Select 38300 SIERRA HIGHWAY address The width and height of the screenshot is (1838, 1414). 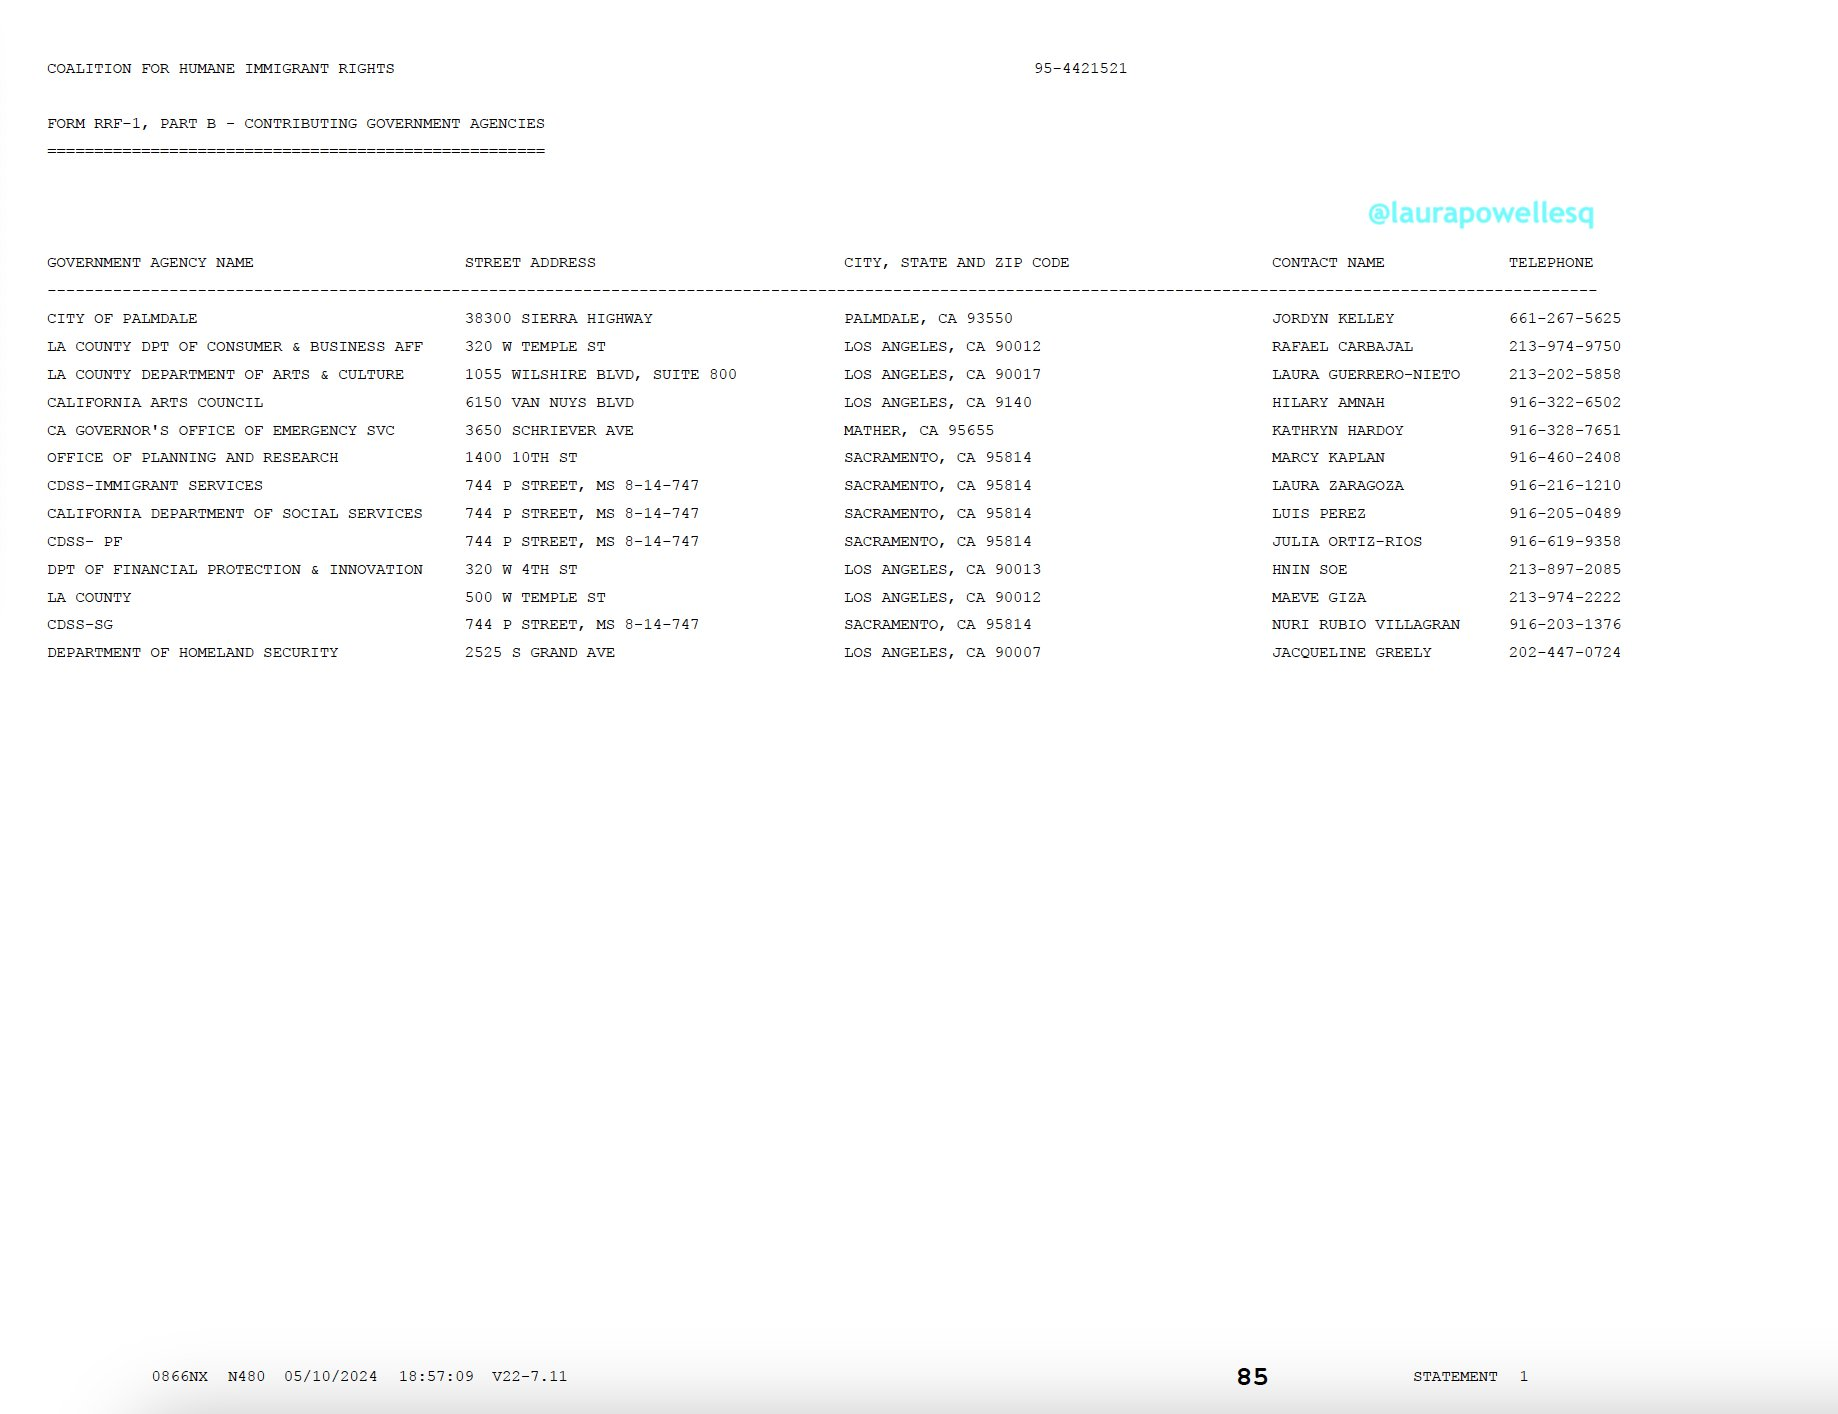click(x=559, y=319)
